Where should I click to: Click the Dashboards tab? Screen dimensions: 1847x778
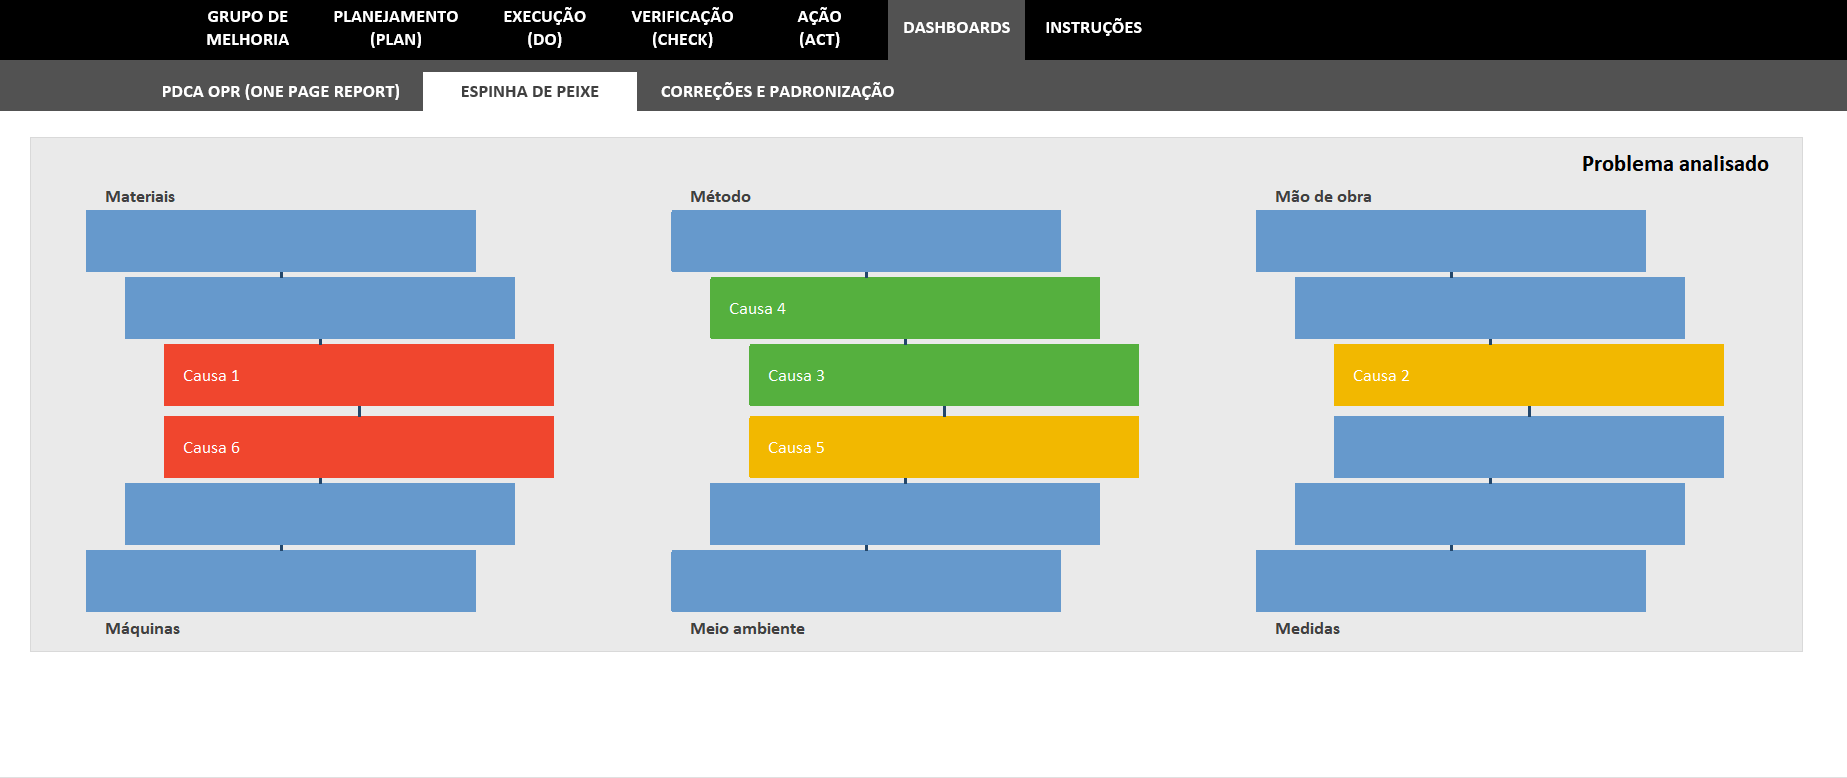[956, 28]
